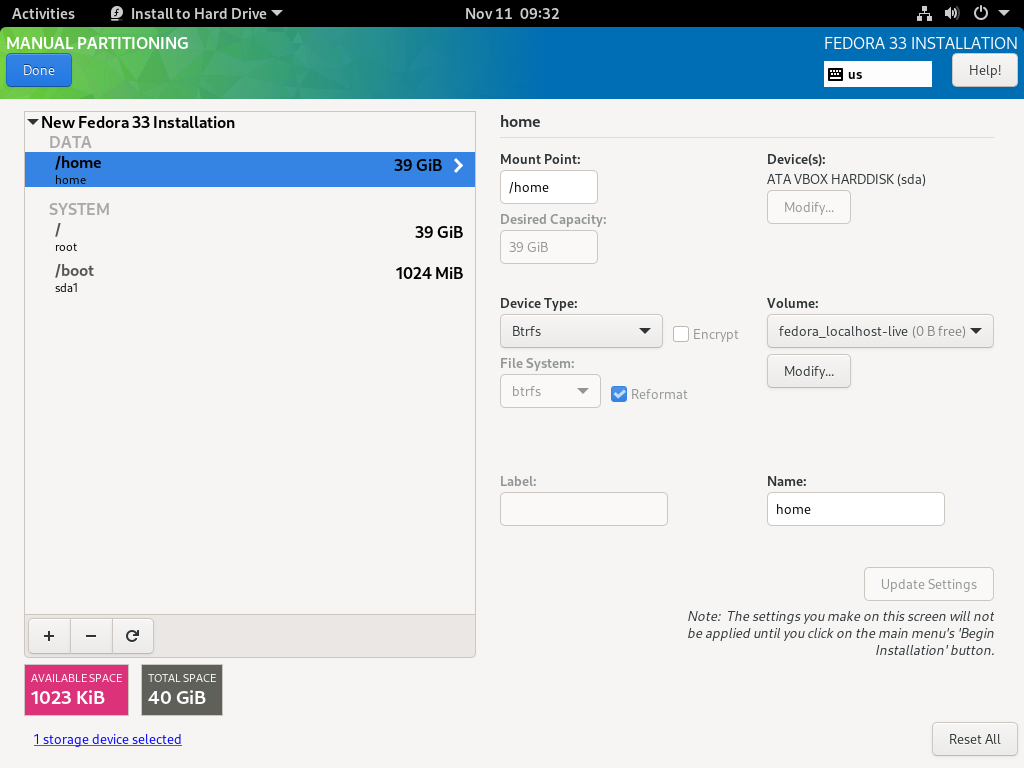Viewport: 1024px width, 768px height.
Task: Click the Help! button
Action: pyautogui.click(x=984, y=71)
